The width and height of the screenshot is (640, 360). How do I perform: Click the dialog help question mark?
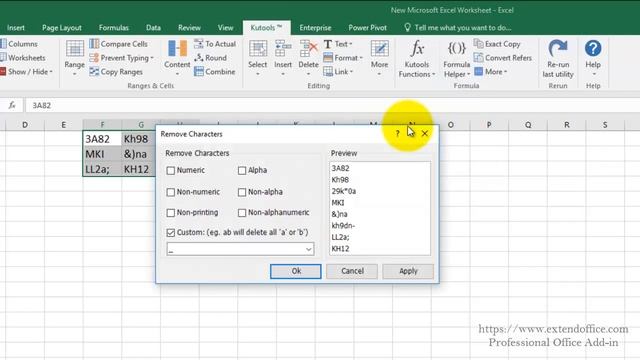(x=397, y=133)
